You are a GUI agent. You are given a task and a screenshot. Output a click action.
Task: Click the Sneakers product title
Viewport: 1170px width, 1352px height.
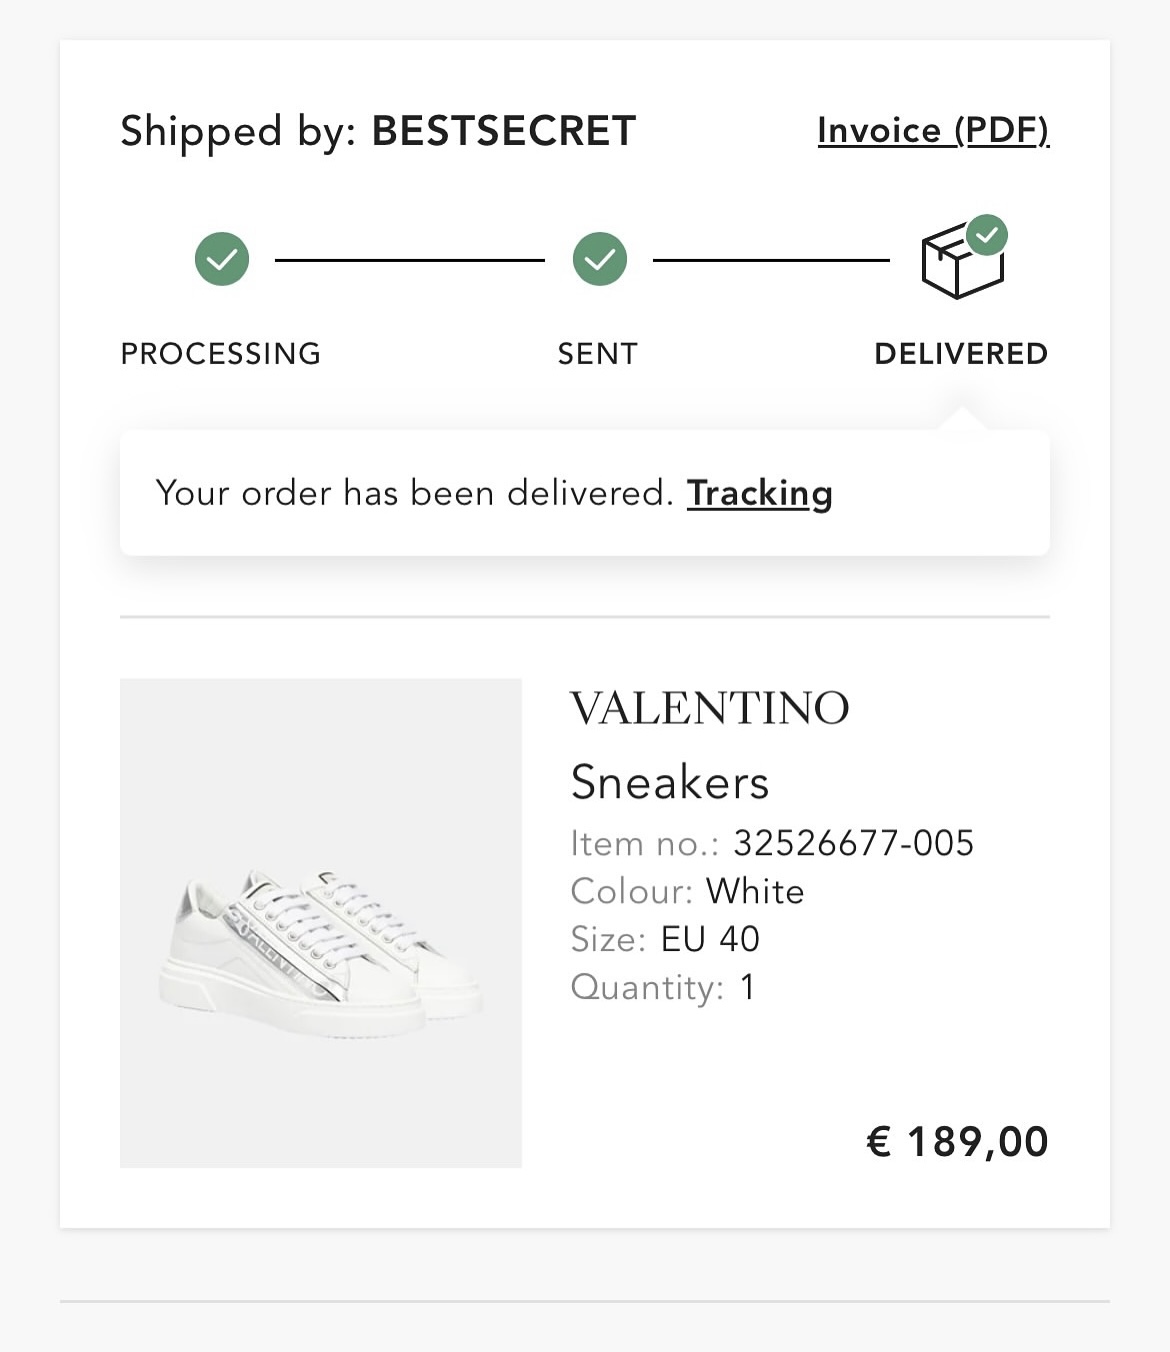[x=669, y=782]
